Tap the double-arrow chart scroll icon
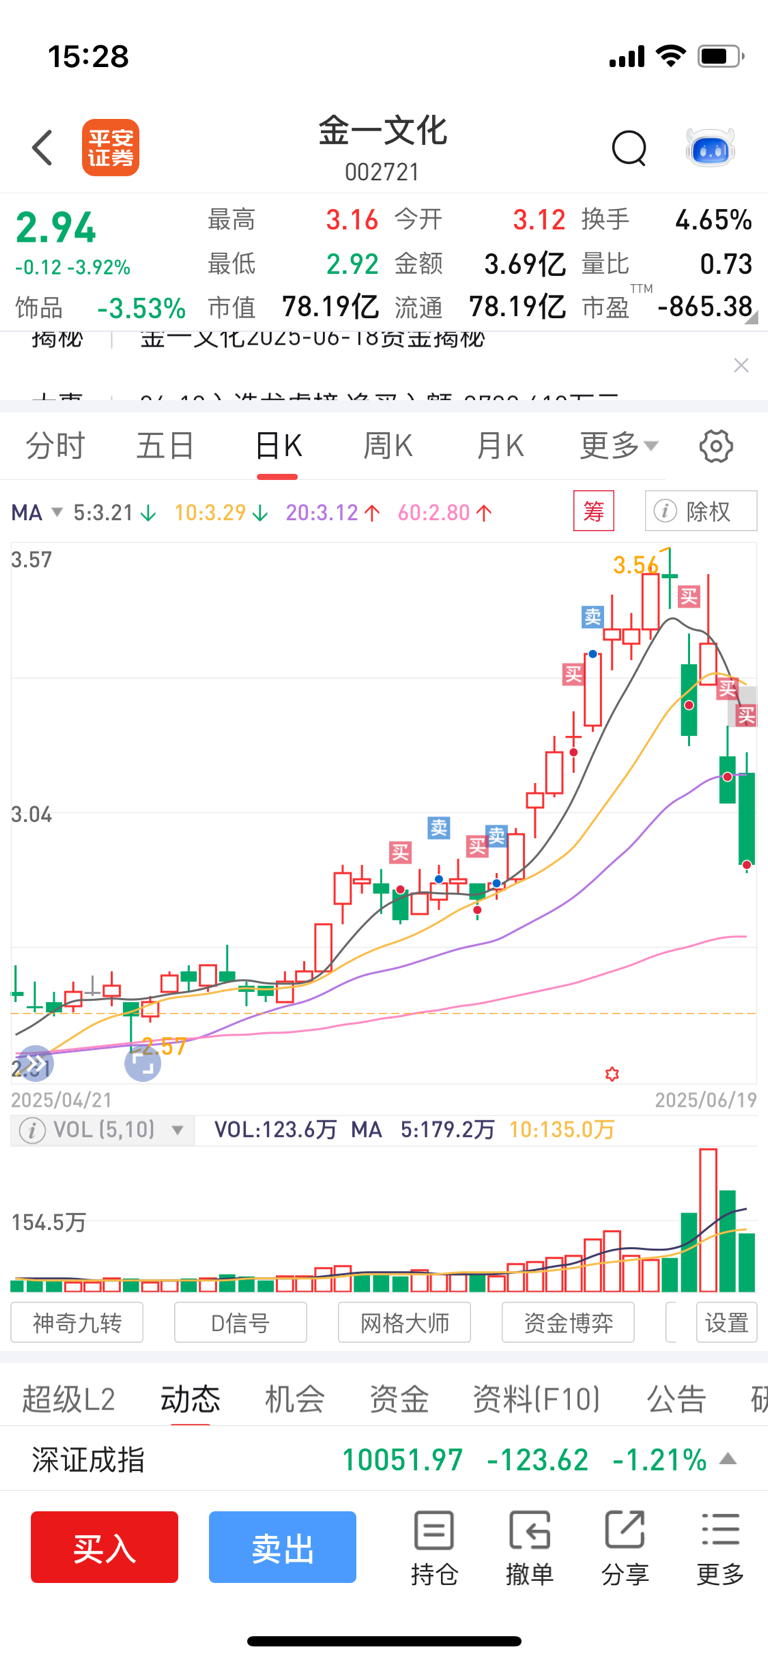This screenshot has width=768, height=1663. click(34, 1064)
